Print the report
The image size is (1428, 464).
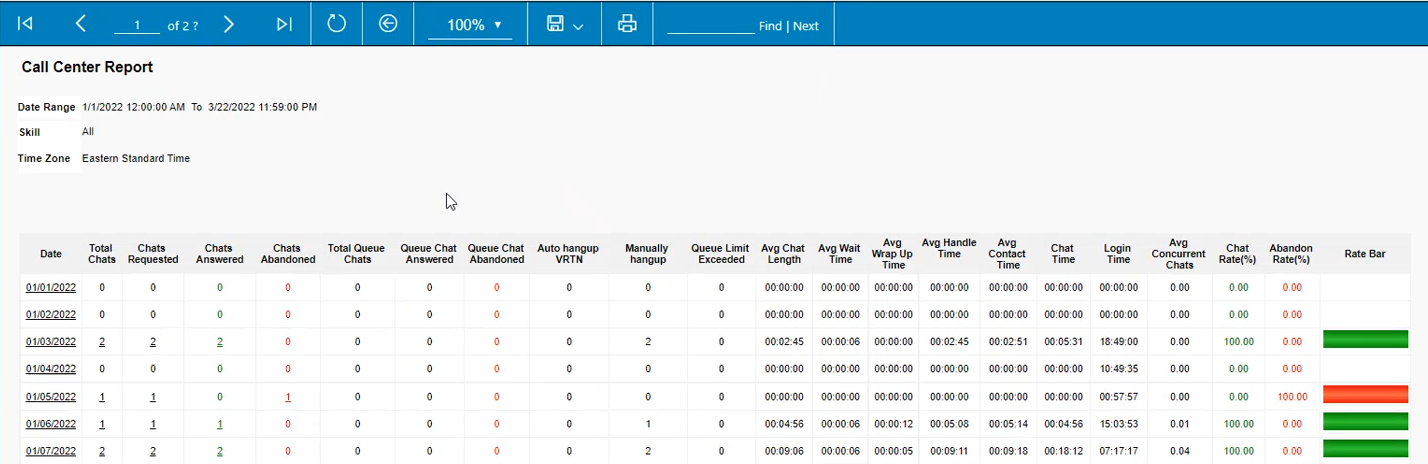[627, 24]
